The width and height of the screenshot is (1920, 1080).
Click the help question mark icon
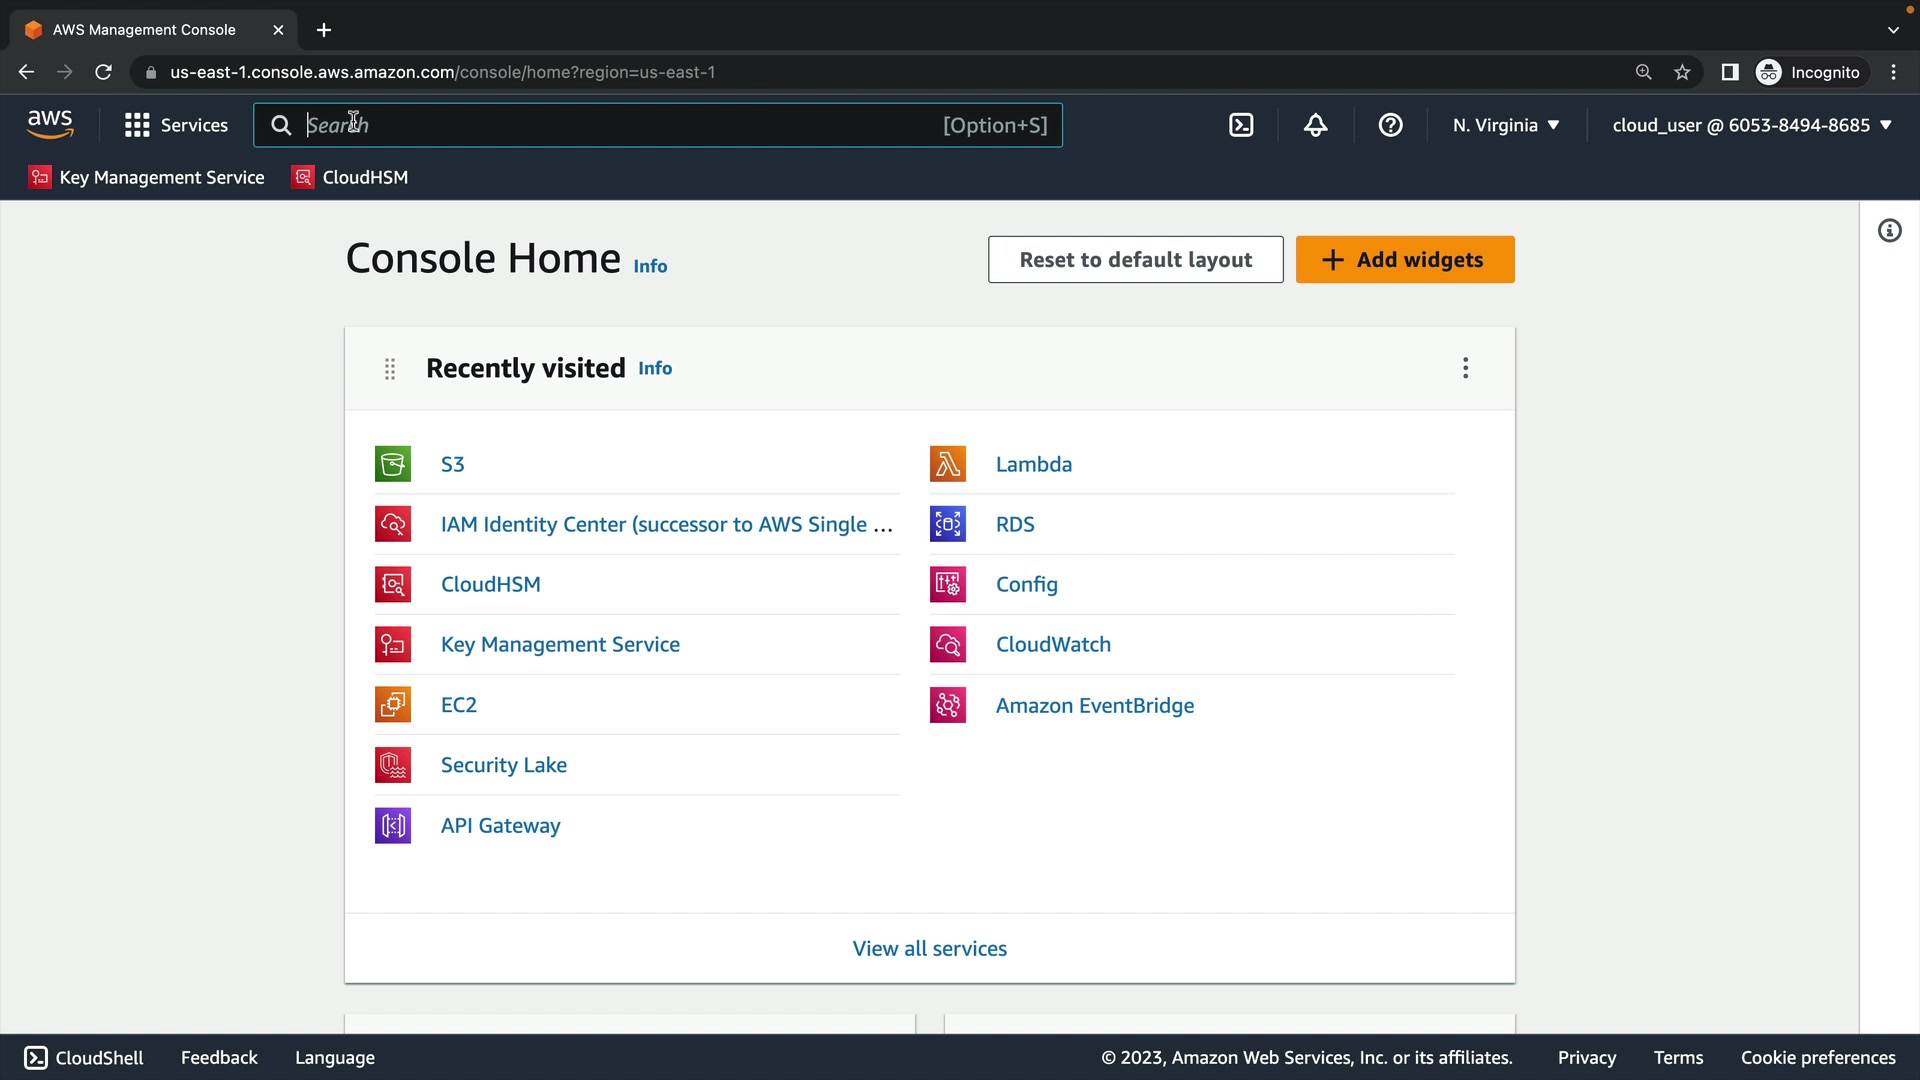[1390, 125]
